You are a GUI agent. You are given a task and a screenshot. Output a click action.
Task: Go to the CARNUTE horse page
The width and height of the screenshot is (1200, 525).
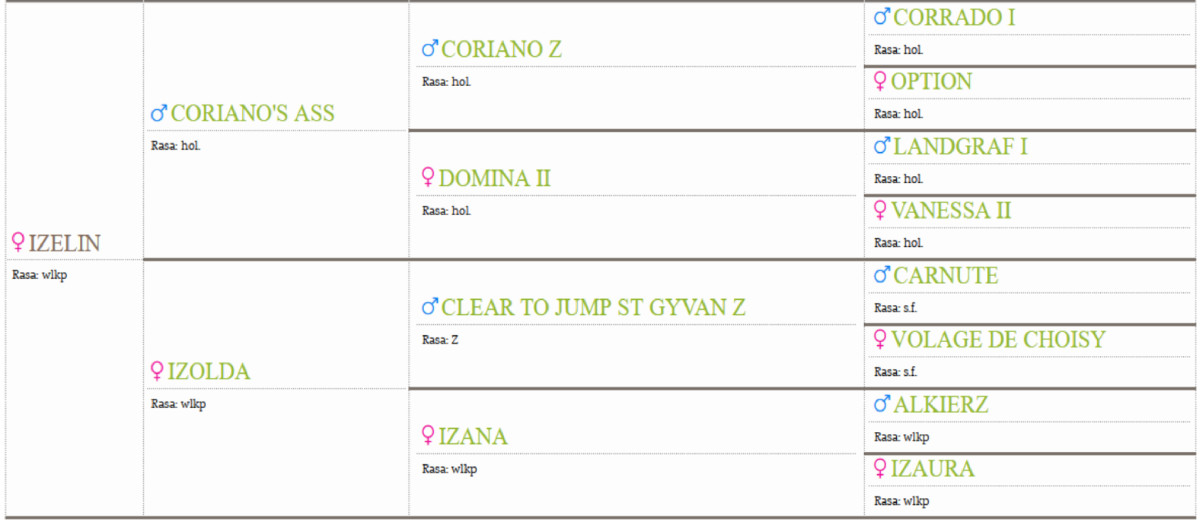[x=945, y=276]
